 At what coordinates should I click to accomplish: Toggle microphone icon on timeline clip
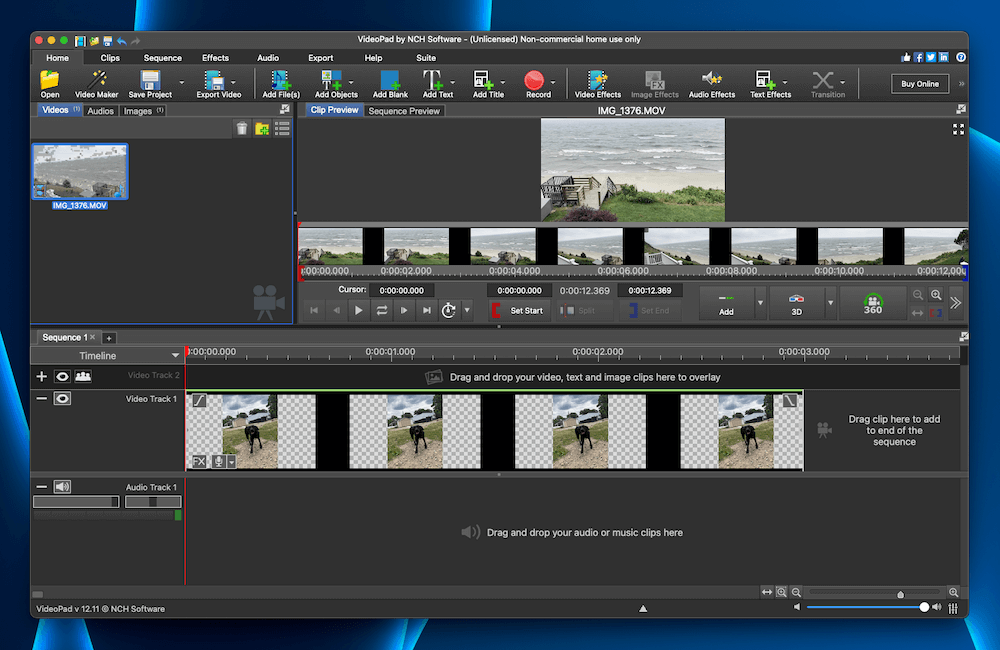tap(218, 461)
